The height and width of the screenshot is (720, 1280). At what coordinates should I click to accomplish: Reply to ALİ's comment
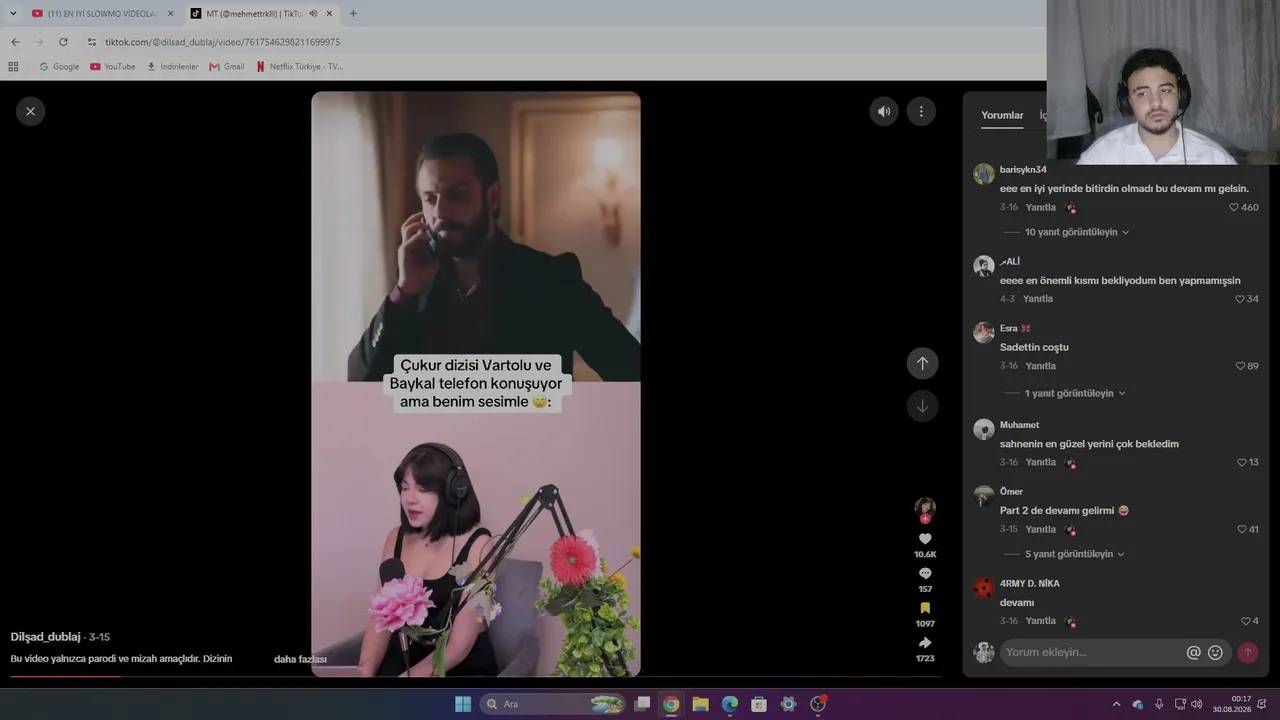click(x=1038, y=299)
